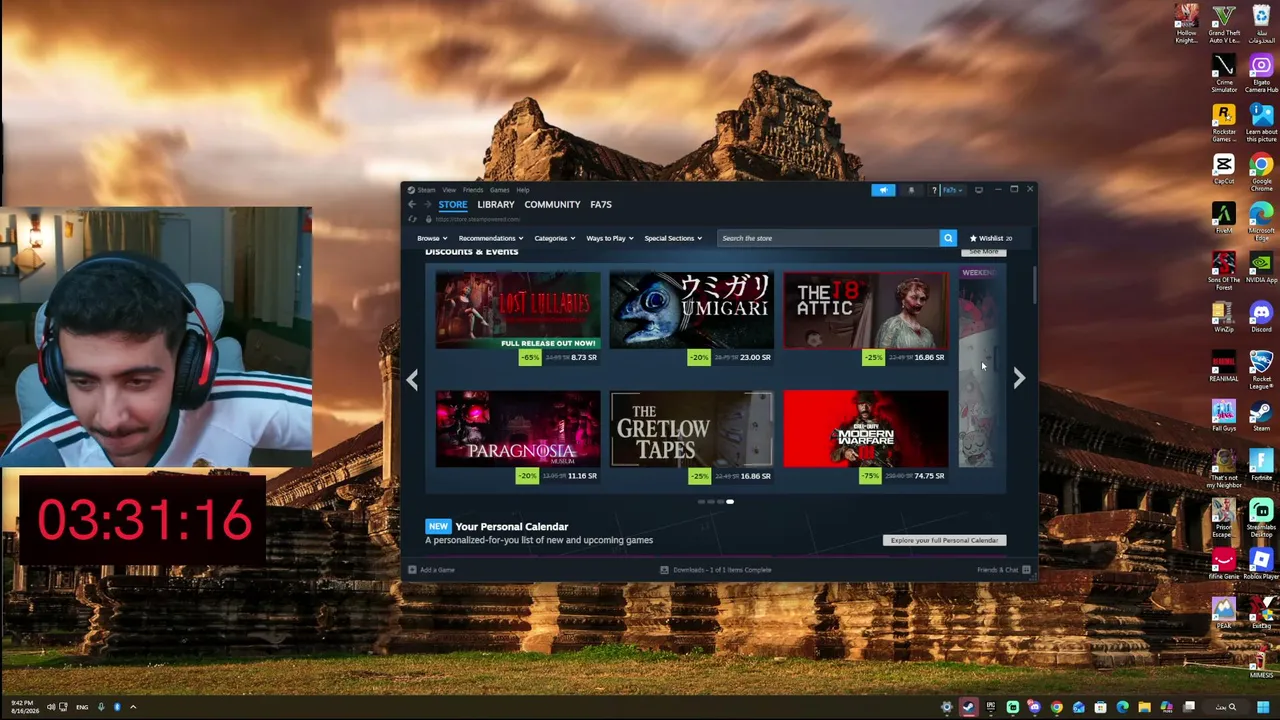Viewport: 1280px width, 720px height.
Task: Open NVIDIA App desktop shortcut
Action: pyautogui.click(x=1261, y=268)
